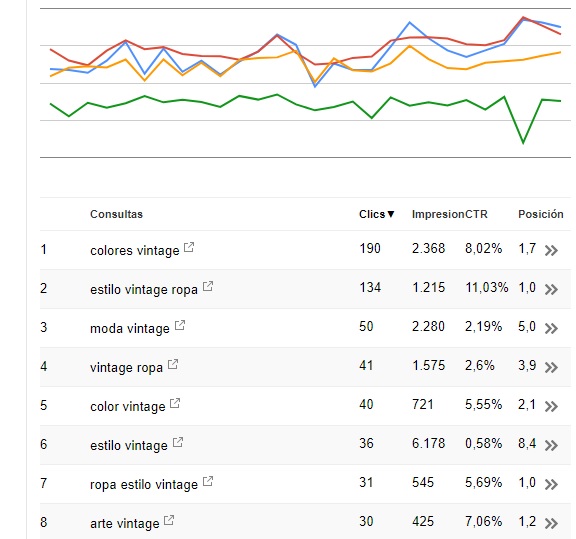Open the color vintage query

click(128, 407)
